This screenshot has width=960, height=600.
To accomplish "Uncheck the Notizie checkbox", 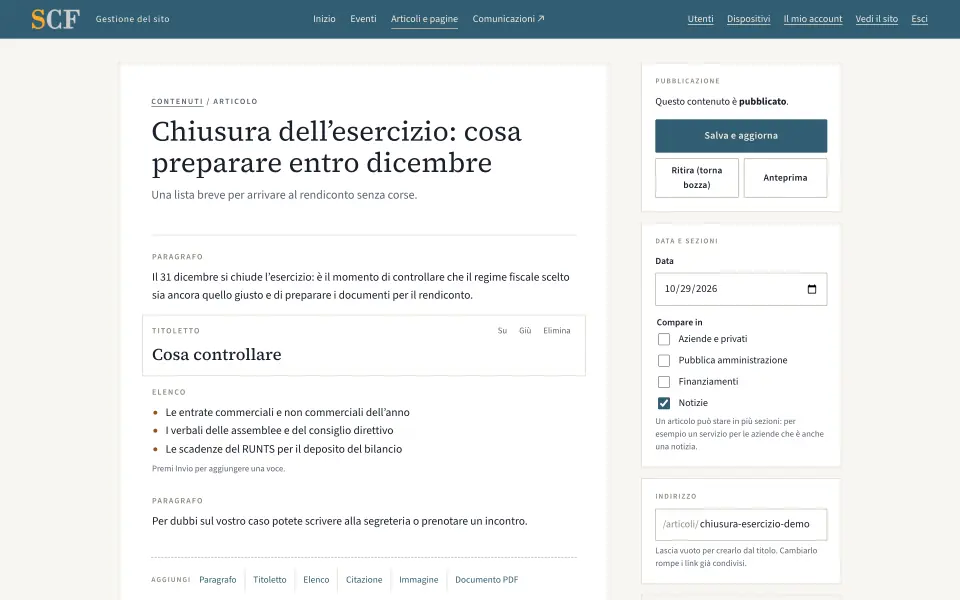I will pyautogui.click(x=664, y=403).
